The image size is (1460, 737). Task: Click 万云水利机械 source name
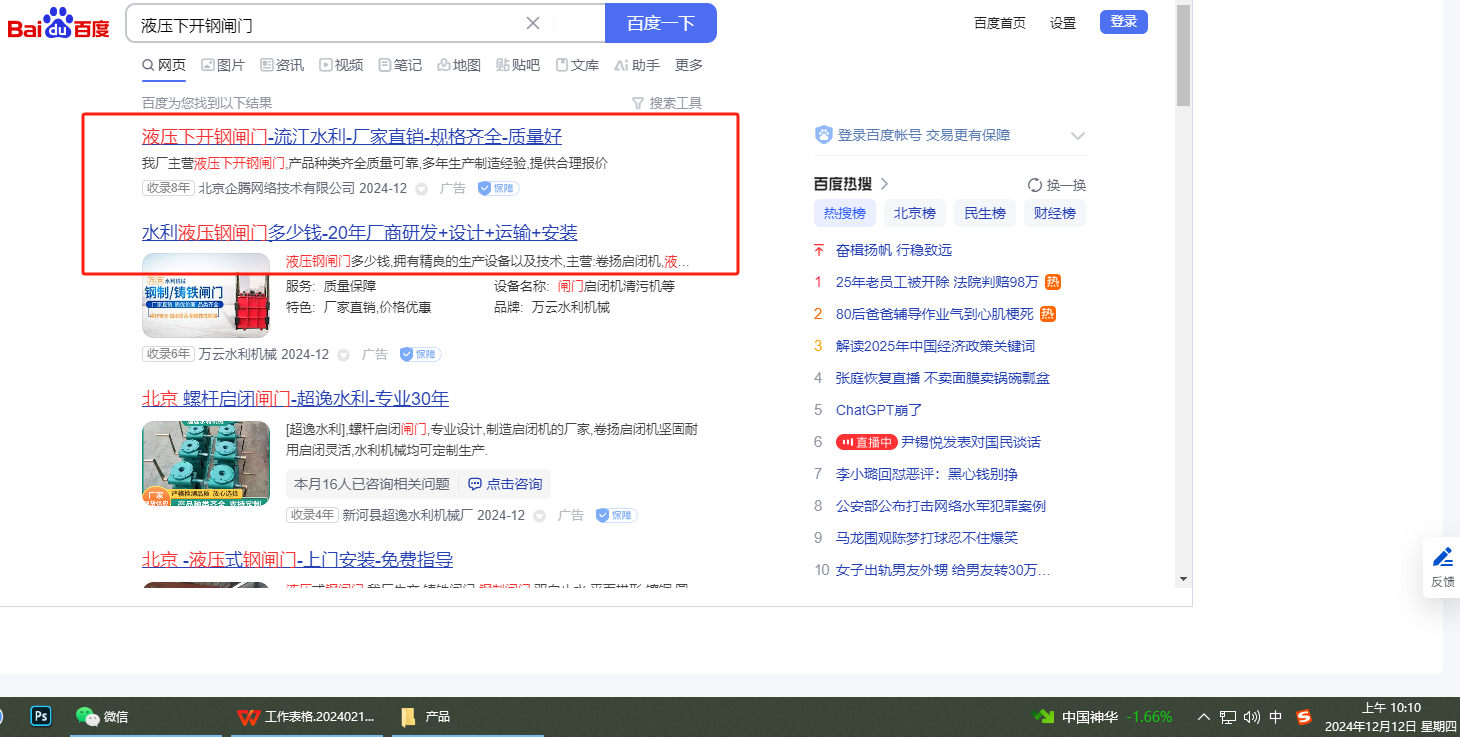tap(238, 354)
